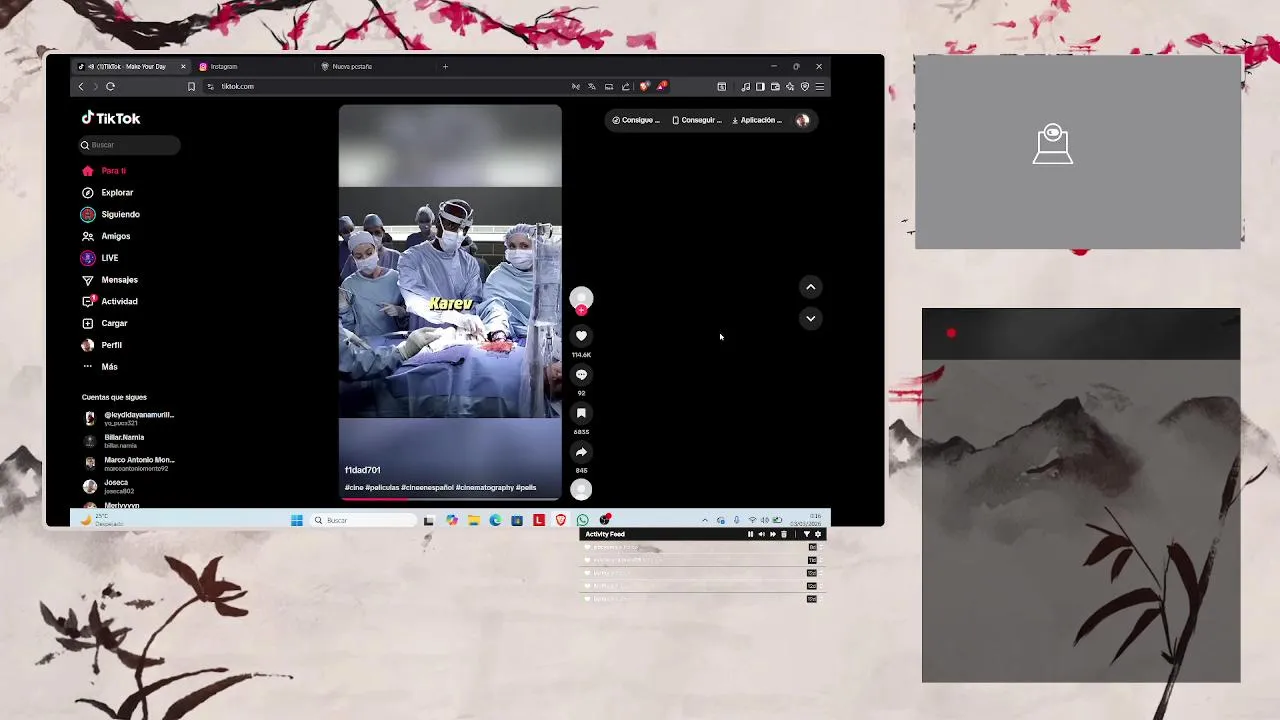Screen dimensions: 1280x720
Task: Mute the TikTok tab audio icon
Action: tap(91, 67)
